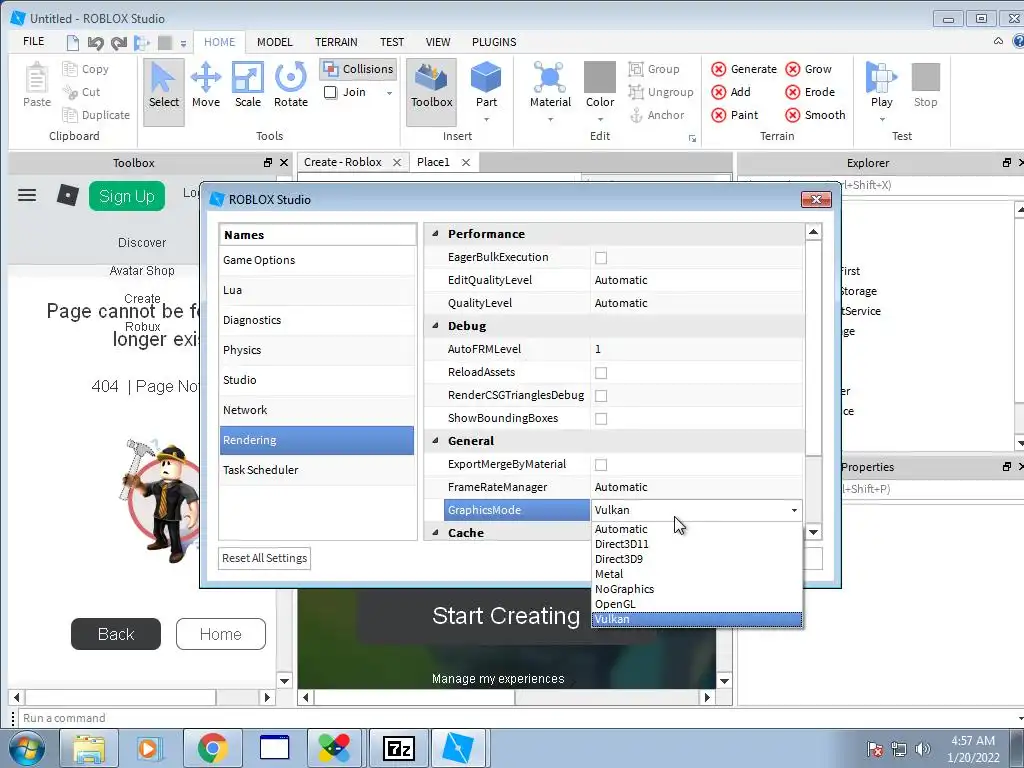Open Google Chrome from the taskbar
The image size is (1024, 768).
[212, 748]
